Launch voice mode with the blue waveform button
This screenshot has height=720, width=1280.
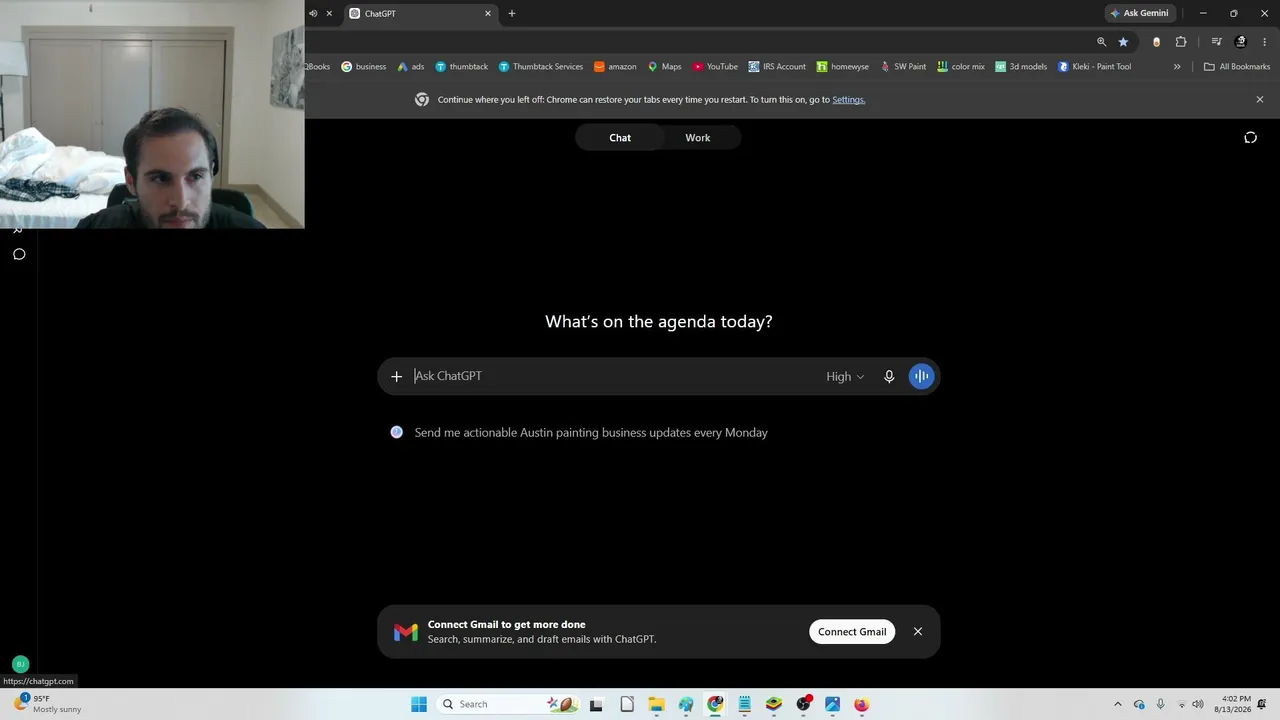(x=921, y=376)
